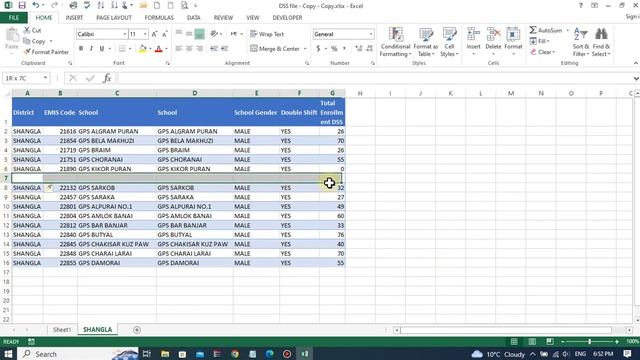640x360 pixels.
Task: Click cell with EMIS code 22801
Action: [60, 207]
